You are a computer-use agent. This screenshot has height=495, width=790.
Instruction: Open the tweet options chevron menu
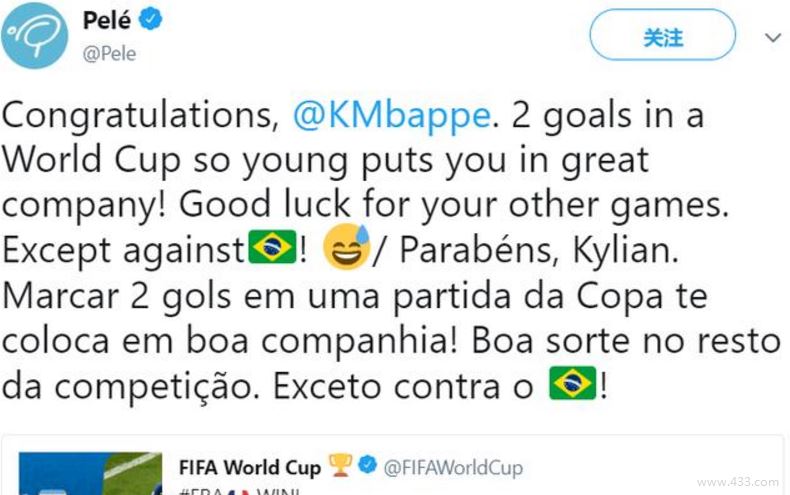772,38
